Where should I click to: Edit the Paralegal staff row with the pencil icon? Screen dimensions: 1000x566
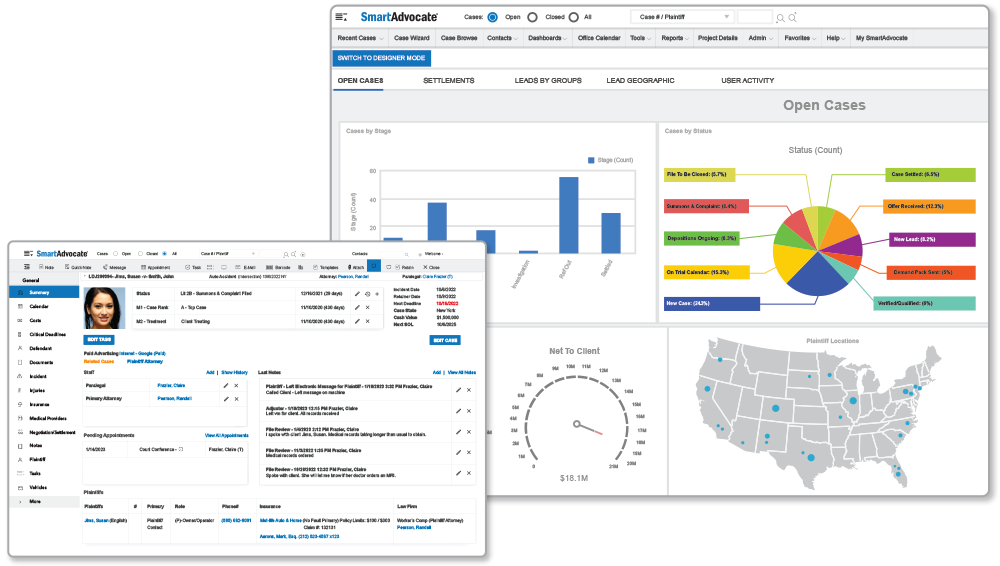click(226, 385)
